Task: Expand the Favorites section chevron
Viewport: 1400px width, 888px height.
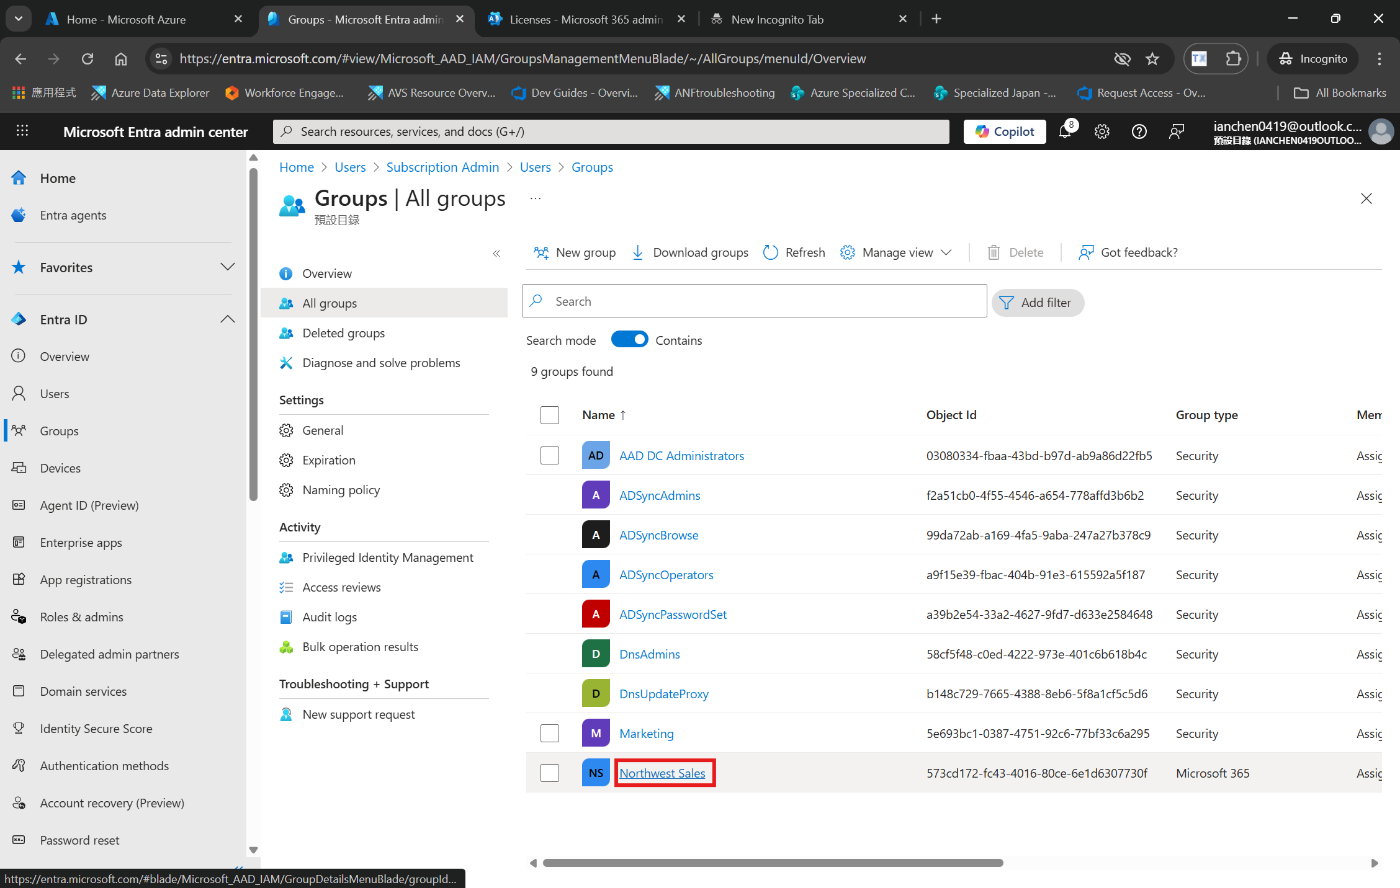Action: pos(227,267)
